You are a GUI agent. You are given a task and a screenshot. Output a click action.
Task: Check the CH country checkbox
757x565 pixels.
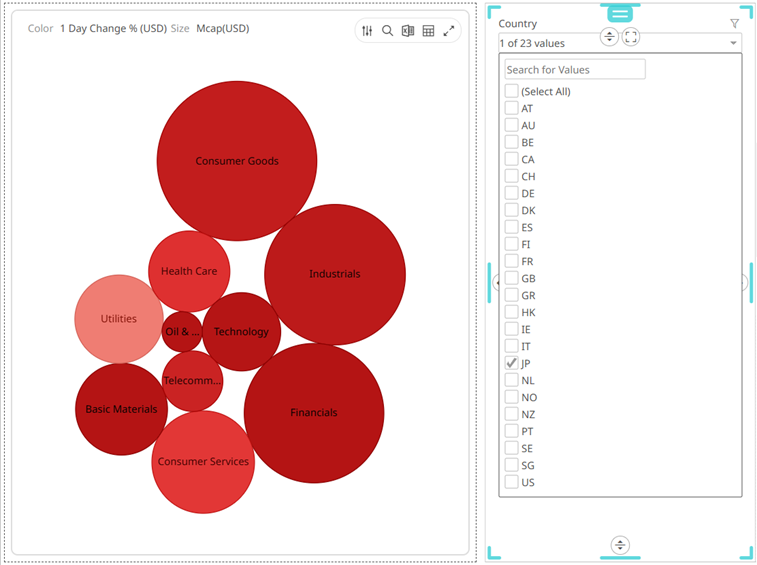pos(511,176)
